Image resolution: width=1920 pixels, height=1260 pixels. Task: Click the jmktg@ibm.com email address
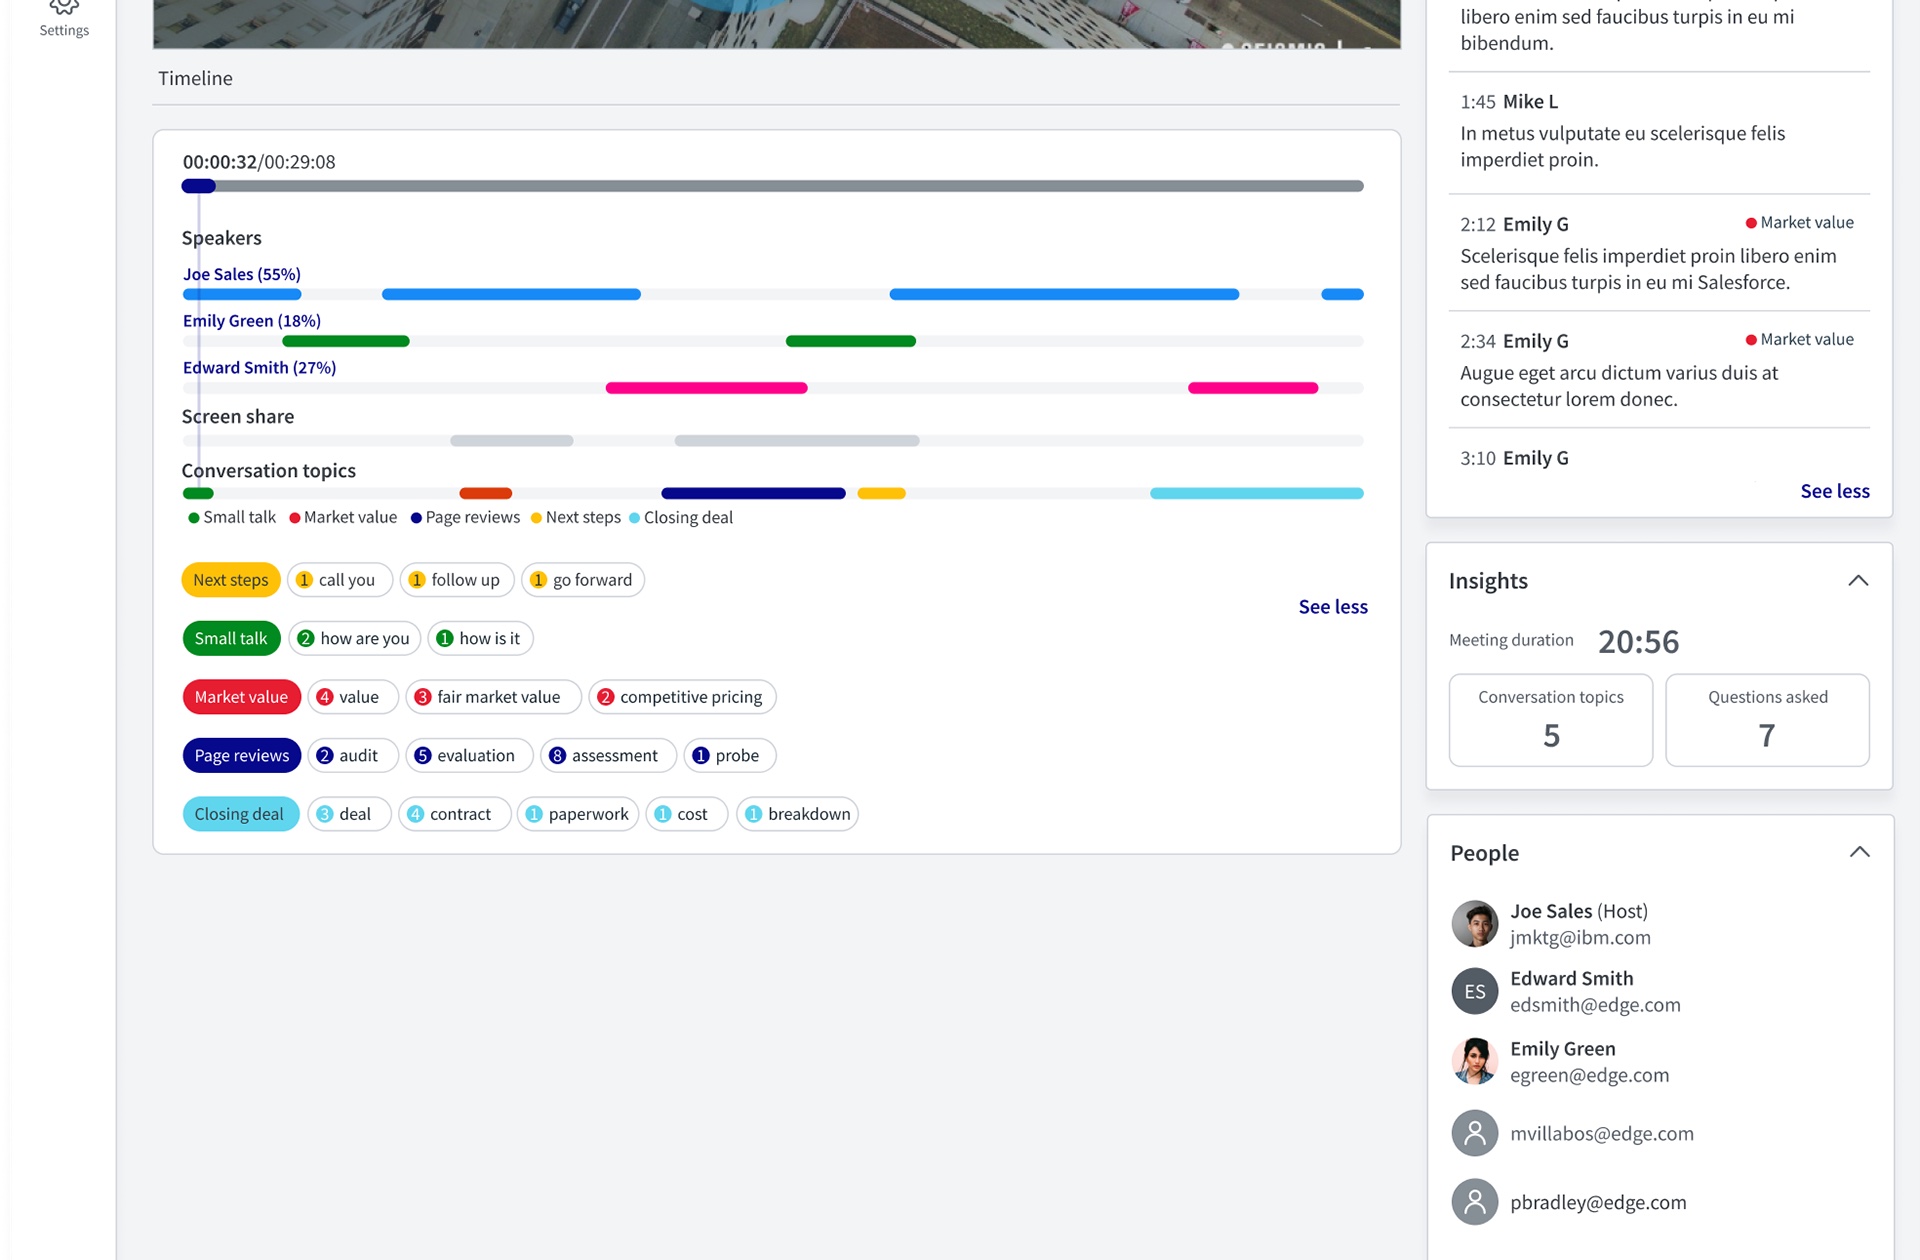point(1580,938)
